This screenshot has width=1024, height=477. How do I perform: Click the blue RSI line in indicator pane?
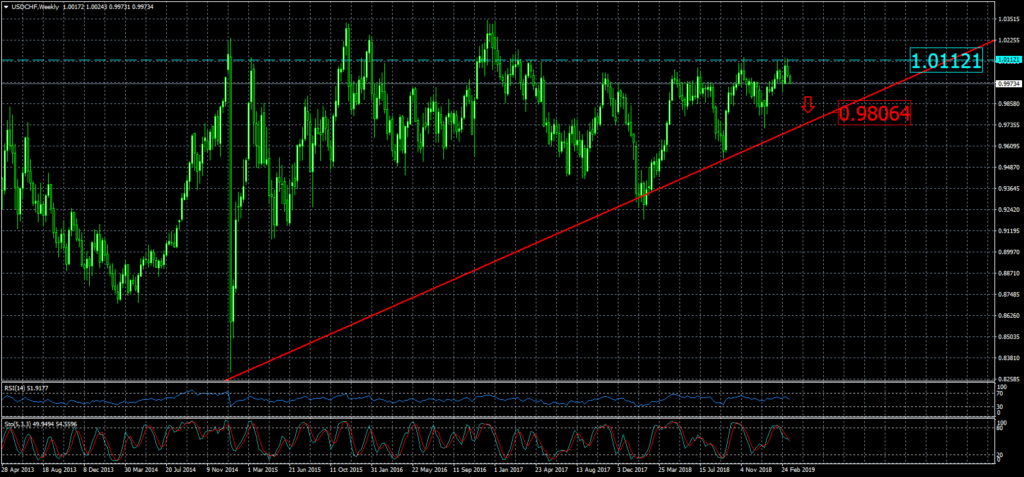[400, 398]
